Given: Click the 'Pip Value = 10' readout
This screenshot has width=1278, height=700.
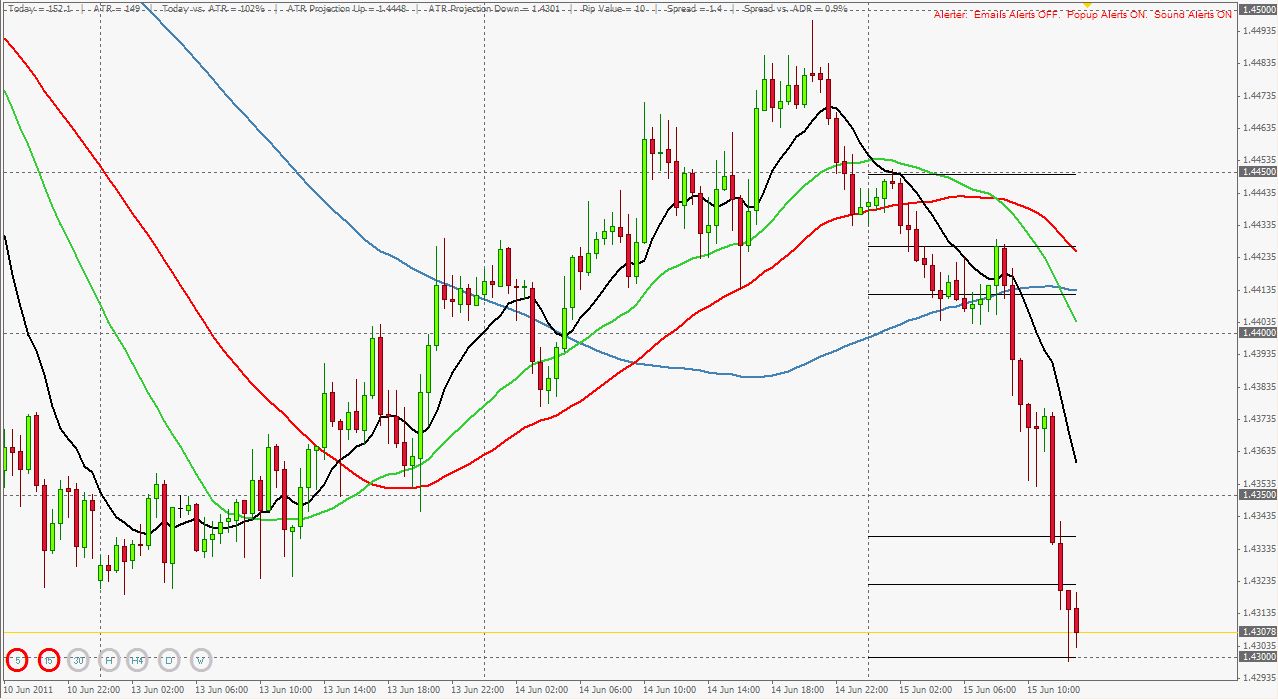Looking at the screenshot, I should (x=615, y=8).
